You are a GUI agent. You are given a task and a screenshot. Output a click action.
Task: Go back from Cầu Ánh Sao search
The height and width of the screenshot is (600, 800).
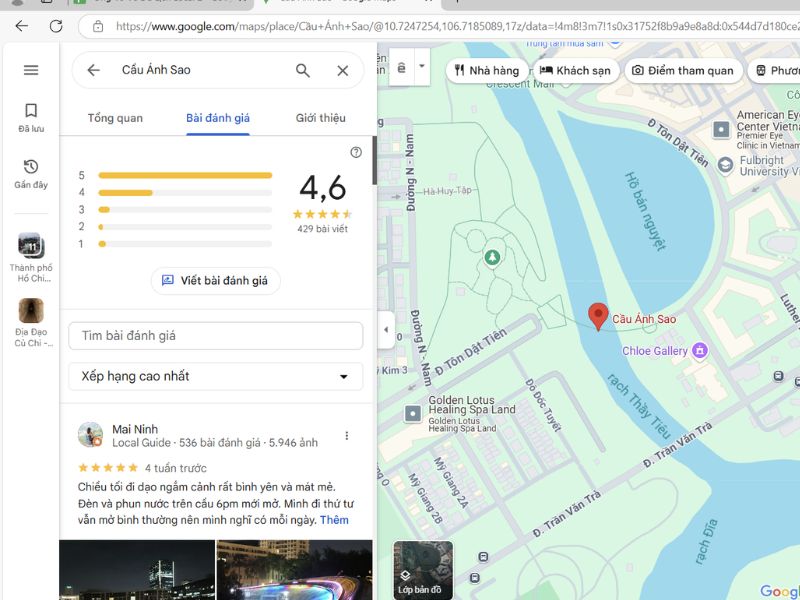tap(93, 70)
